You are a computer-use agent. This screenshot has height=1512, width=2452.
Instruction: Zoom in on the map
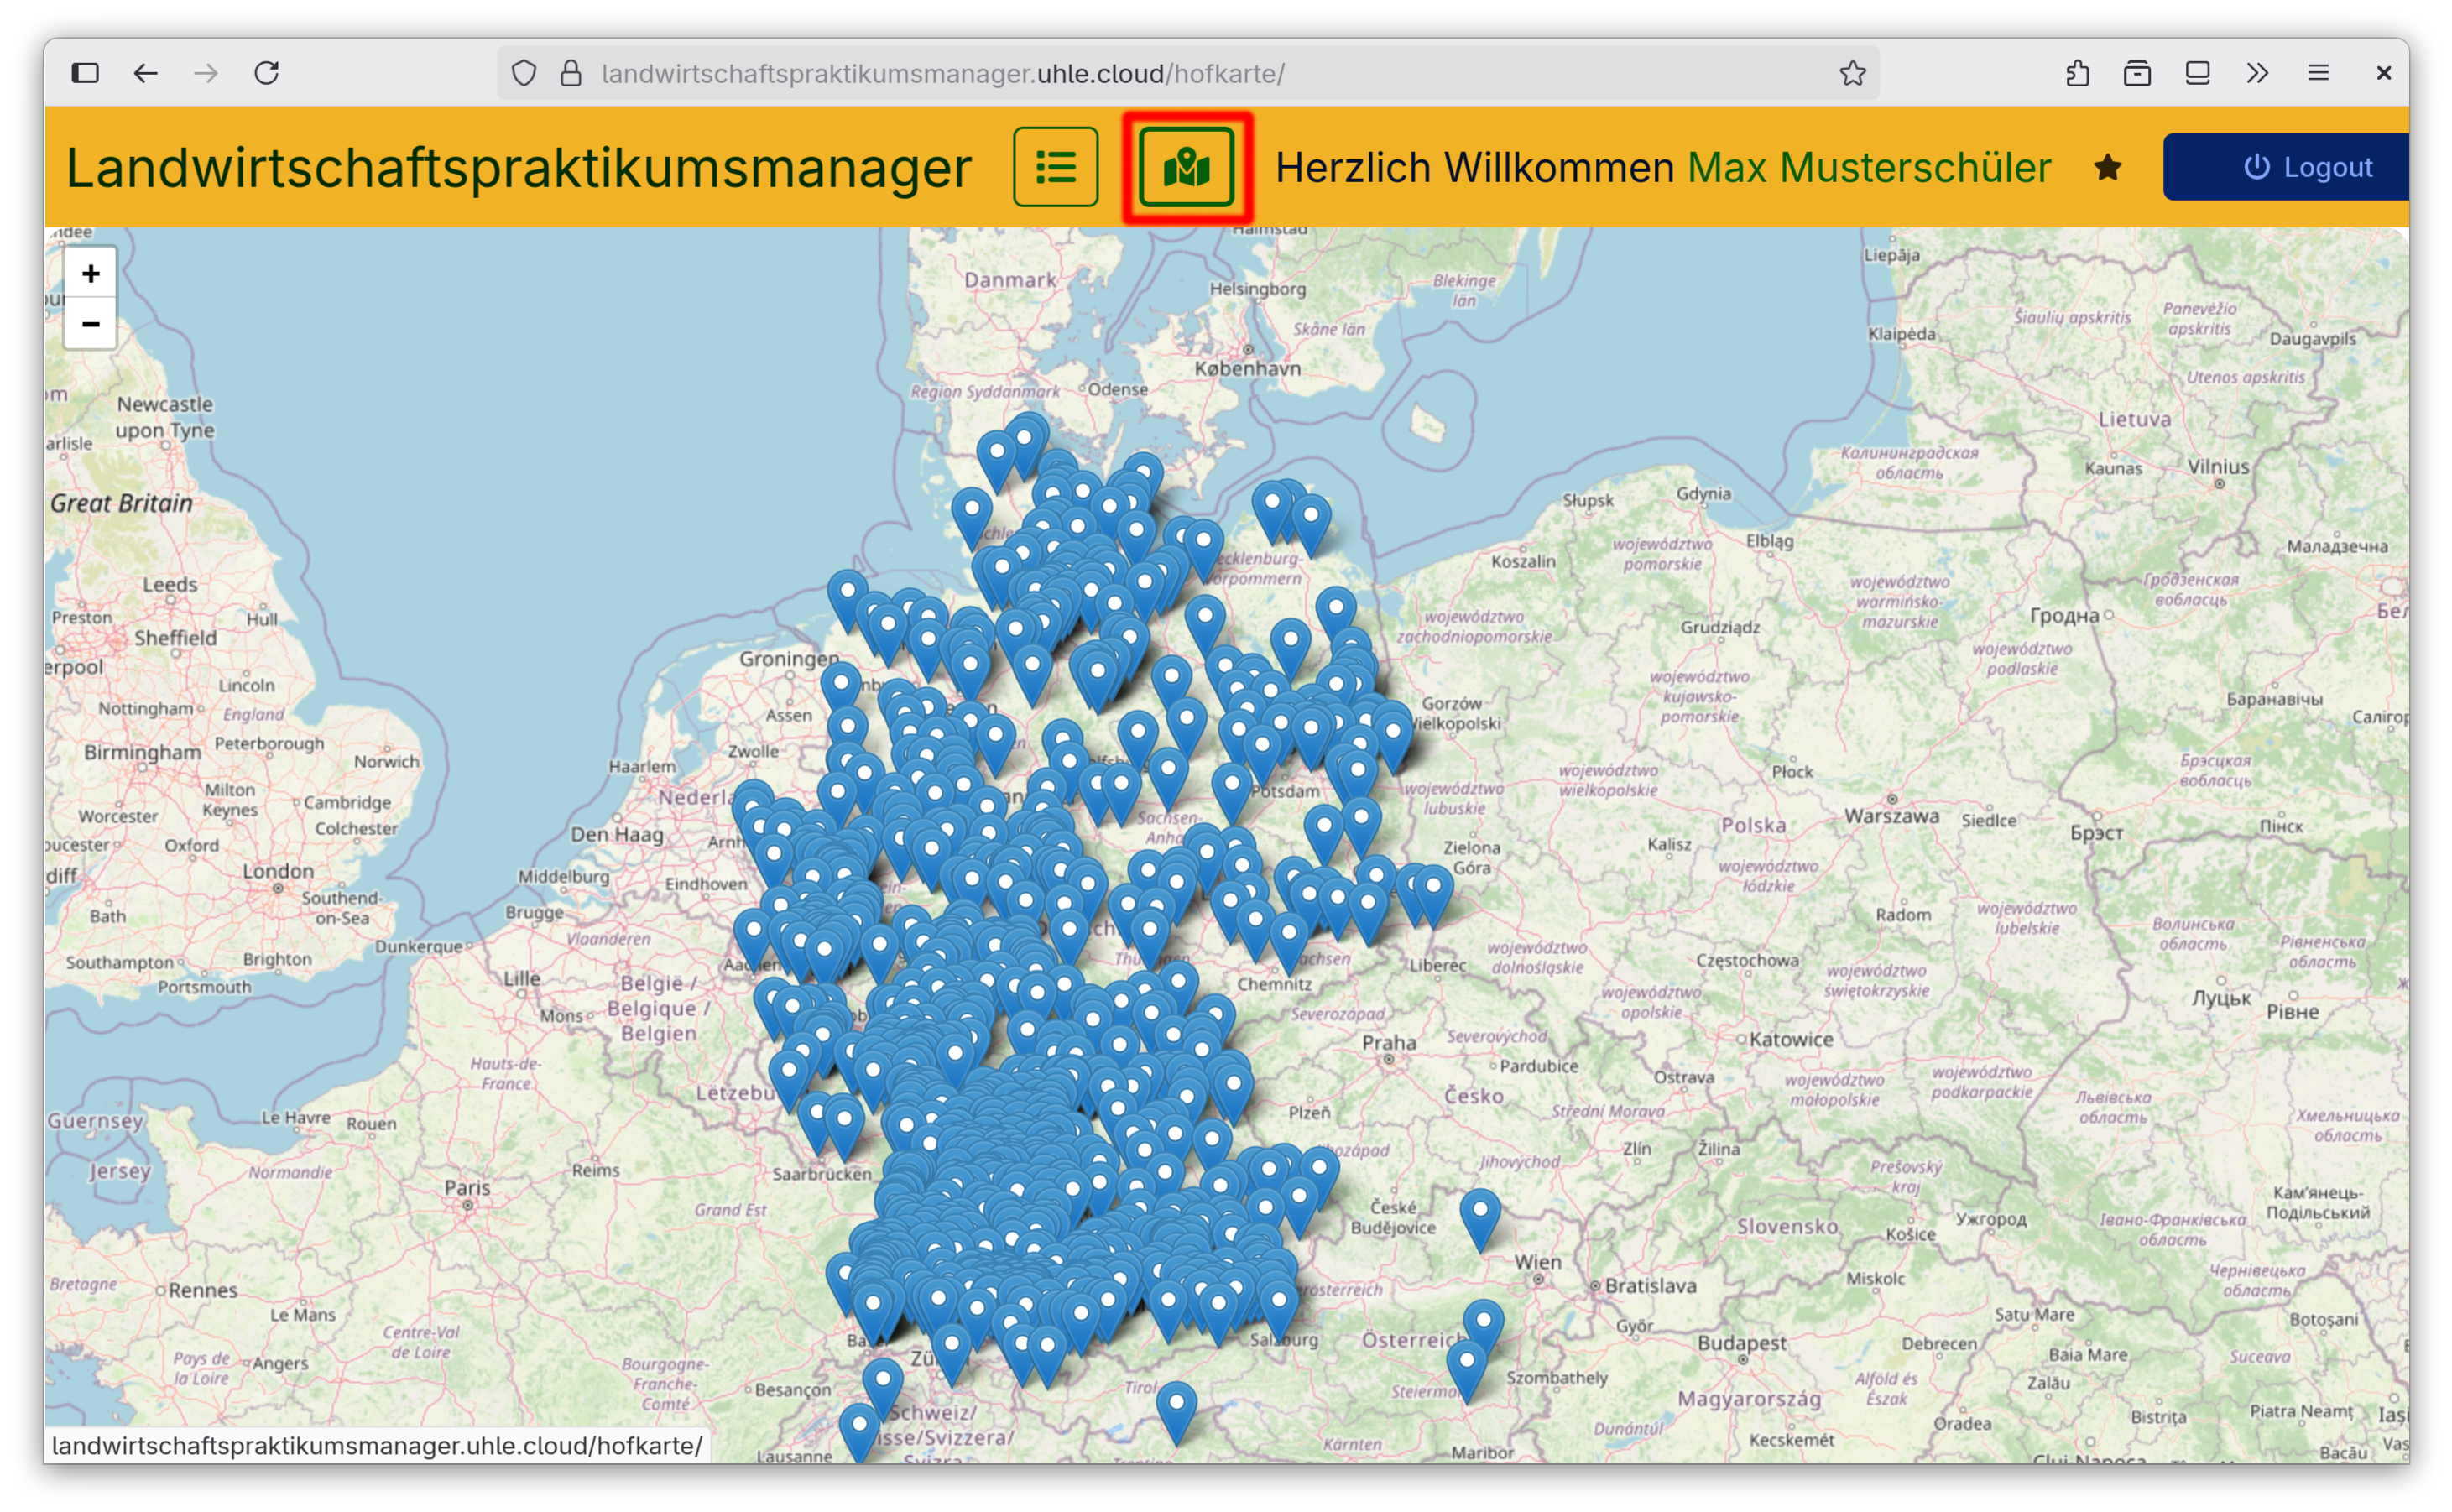[91, 273]
